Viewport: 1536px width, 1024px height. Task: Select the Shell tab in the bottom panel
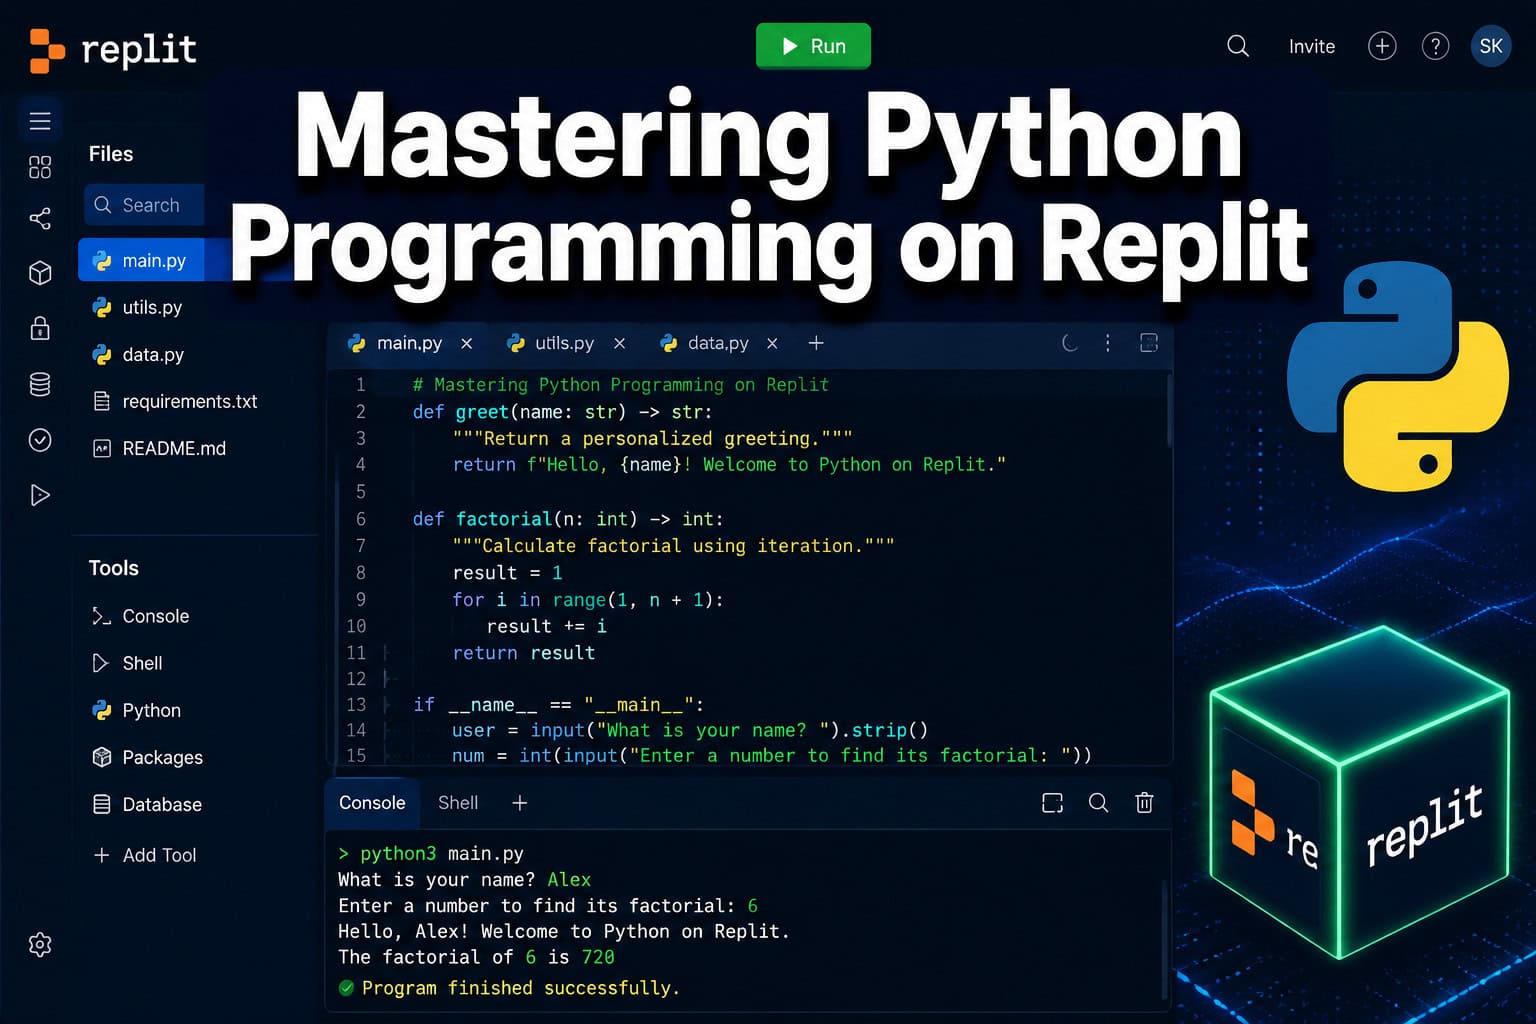[458, 803]
